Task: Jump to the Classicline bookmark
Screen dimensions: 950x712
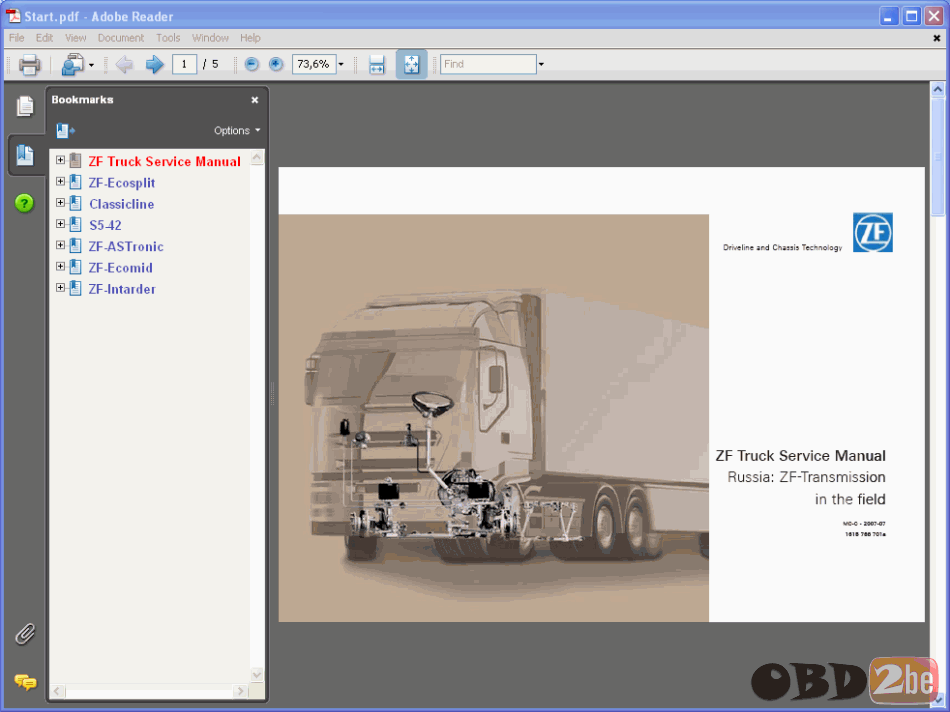Action: pos(122,204)
